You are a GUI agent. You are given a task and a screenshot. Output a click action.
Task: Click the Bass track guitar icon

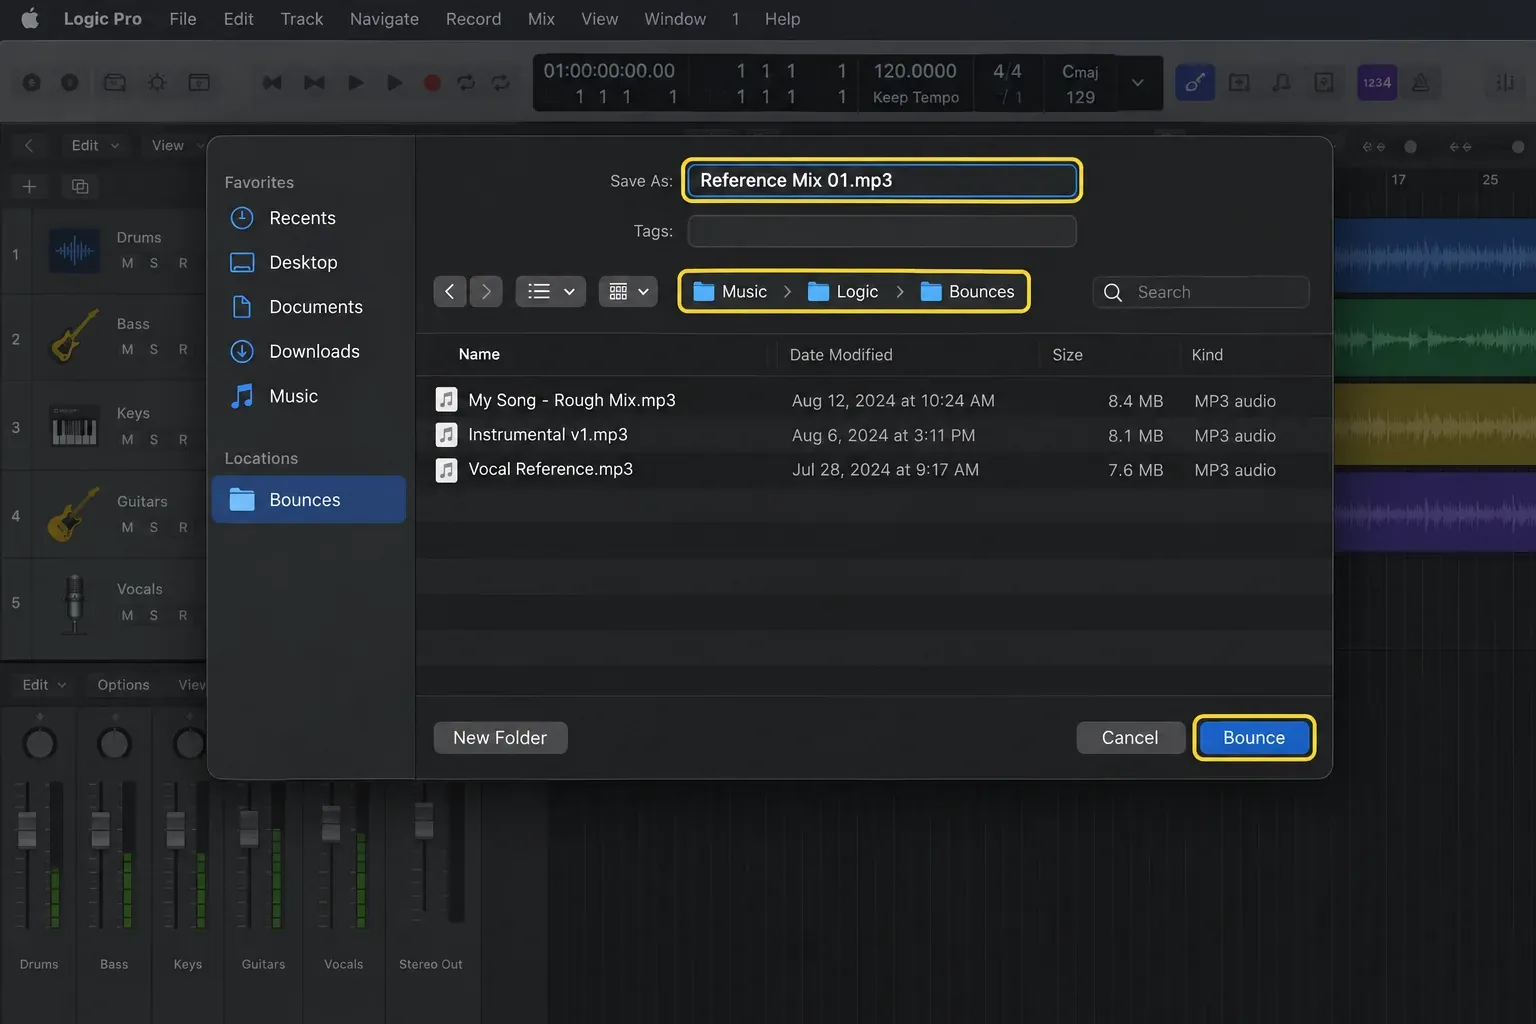click(x=74, y=337)
